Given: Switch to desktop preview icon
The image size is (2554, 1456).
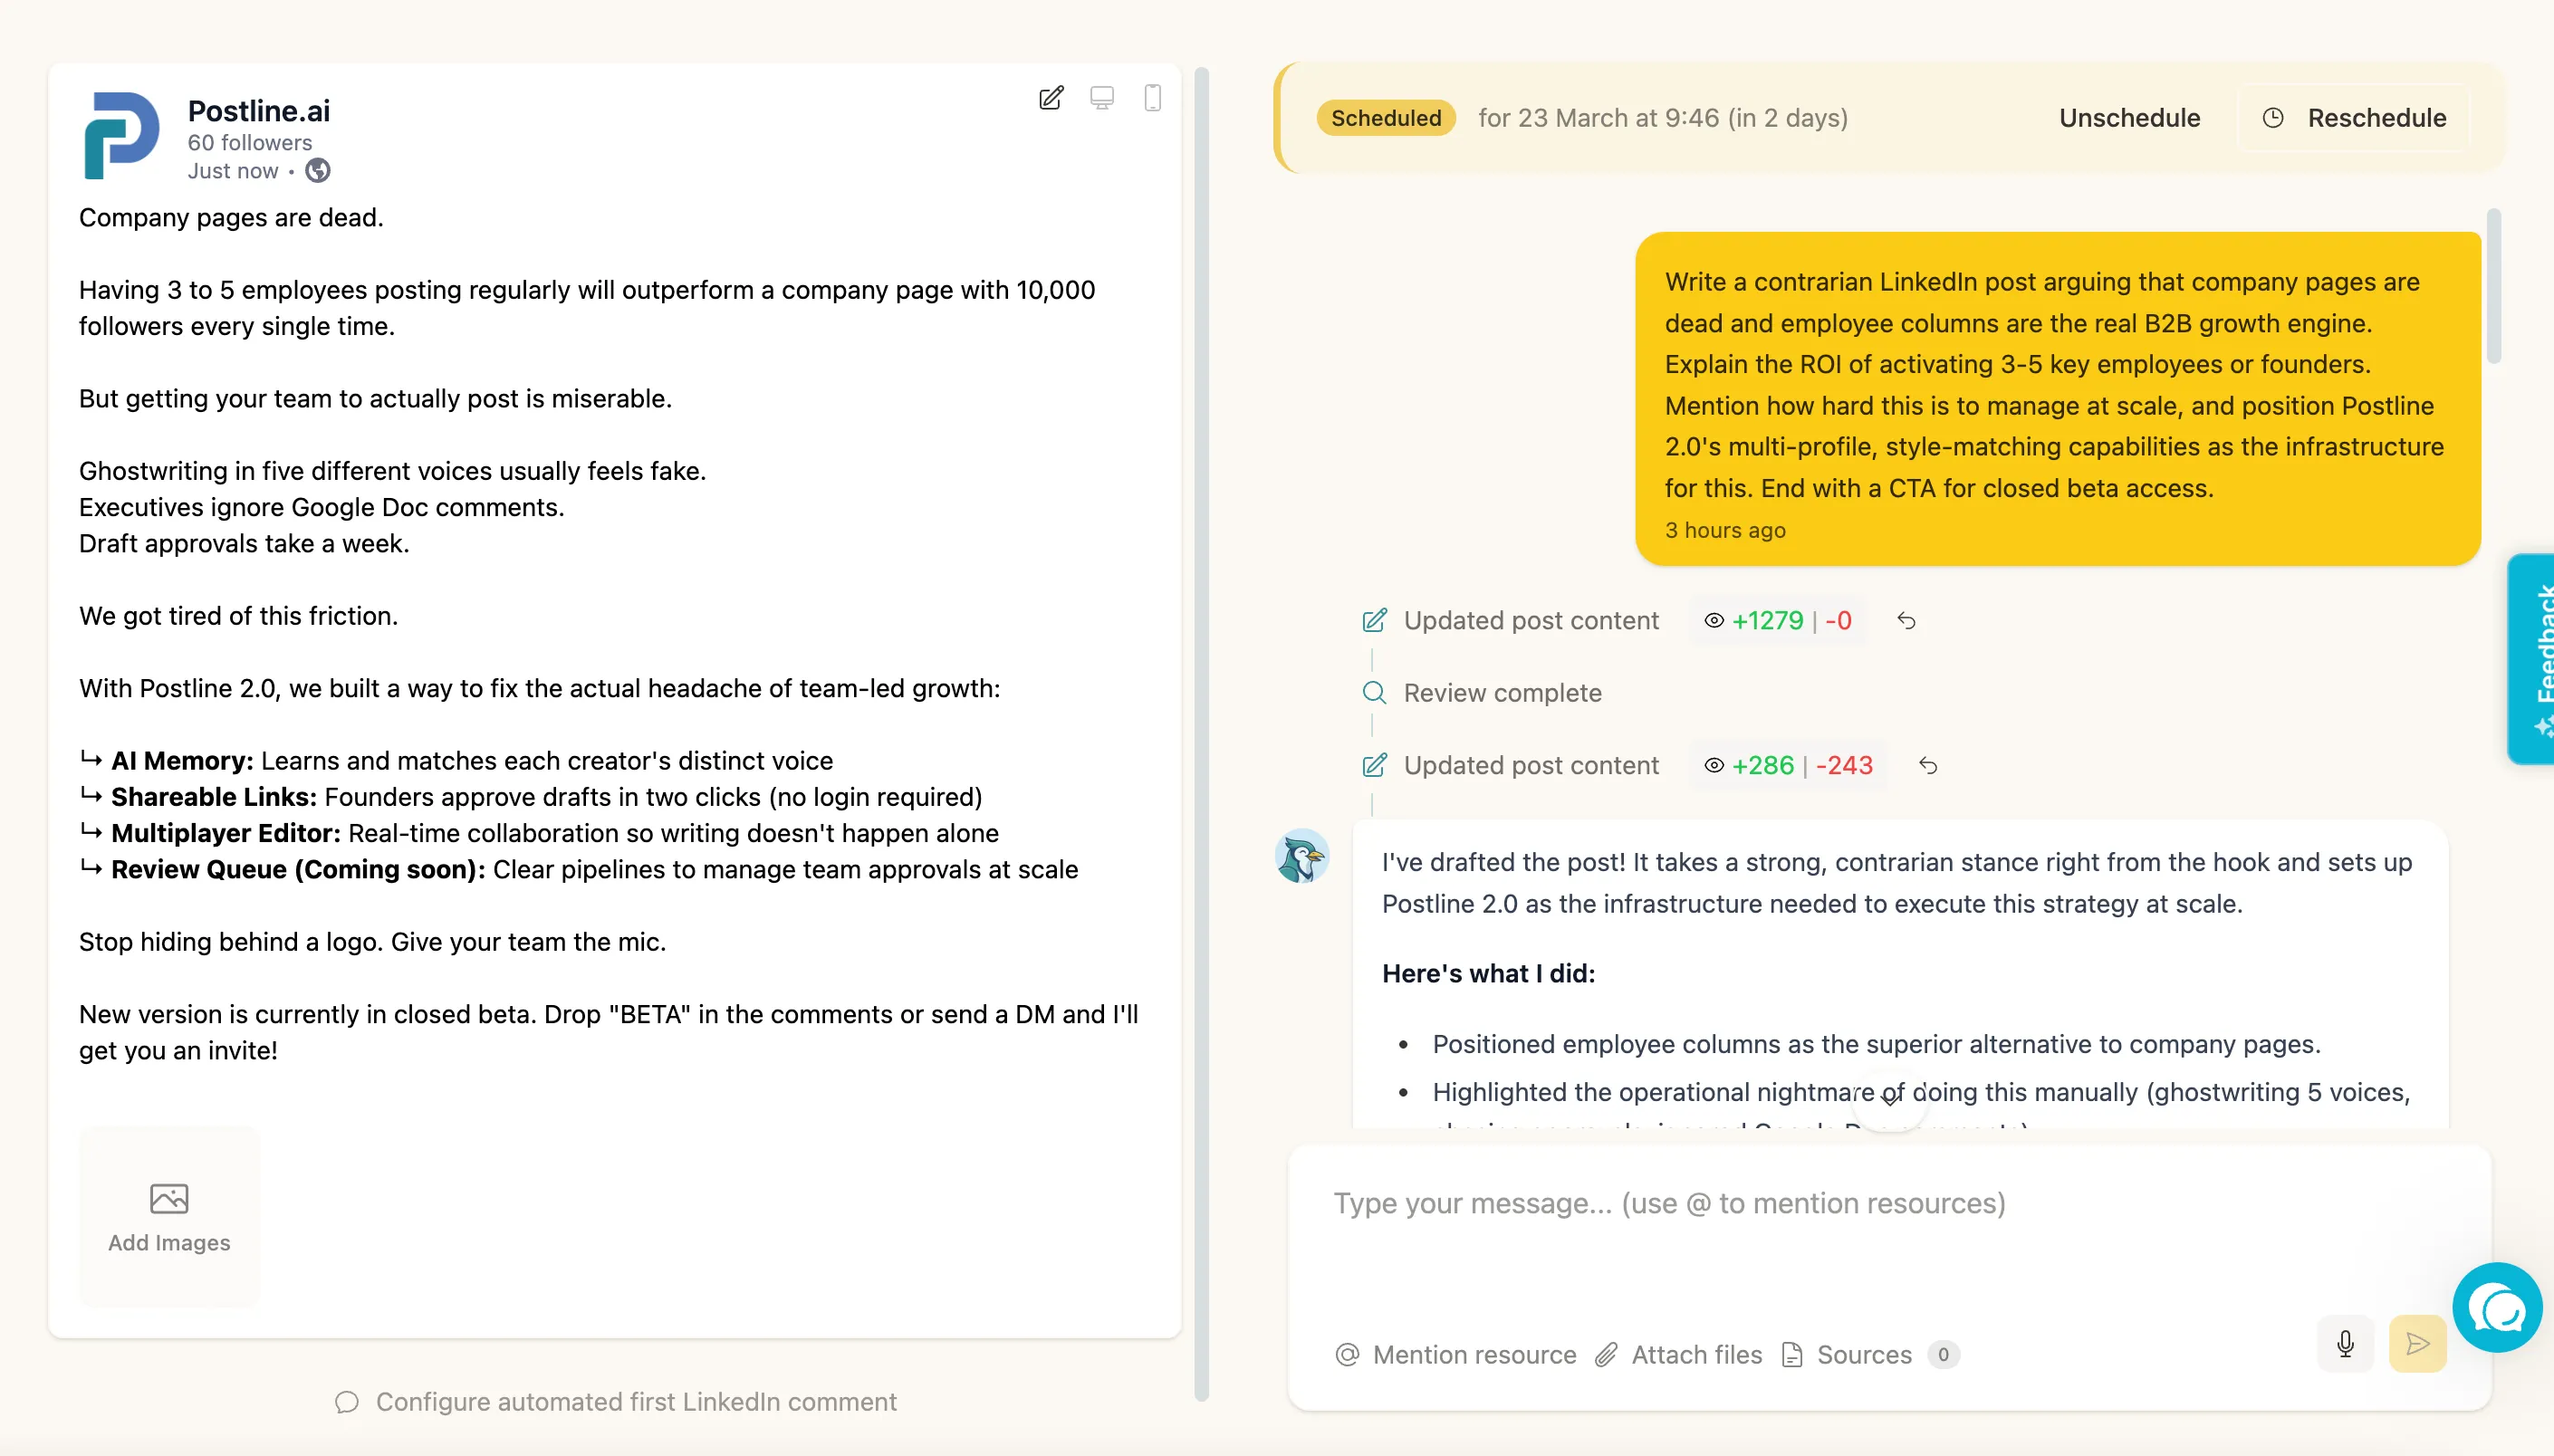Looking at the screenshot, I should pyautogui.click(x=1102, y=98).
